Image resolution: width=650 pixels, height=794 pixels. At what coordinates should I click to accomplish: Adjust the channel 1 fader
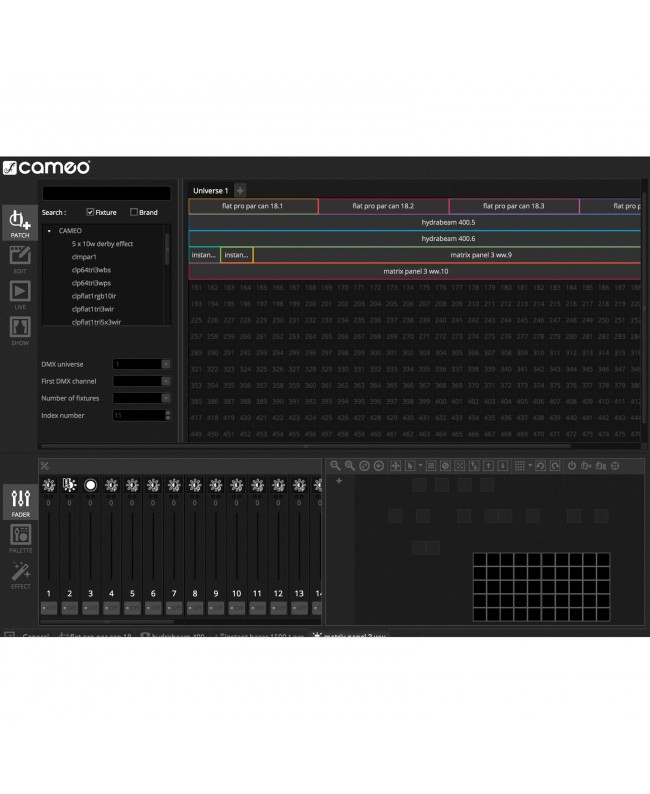[x=49, y=546]
